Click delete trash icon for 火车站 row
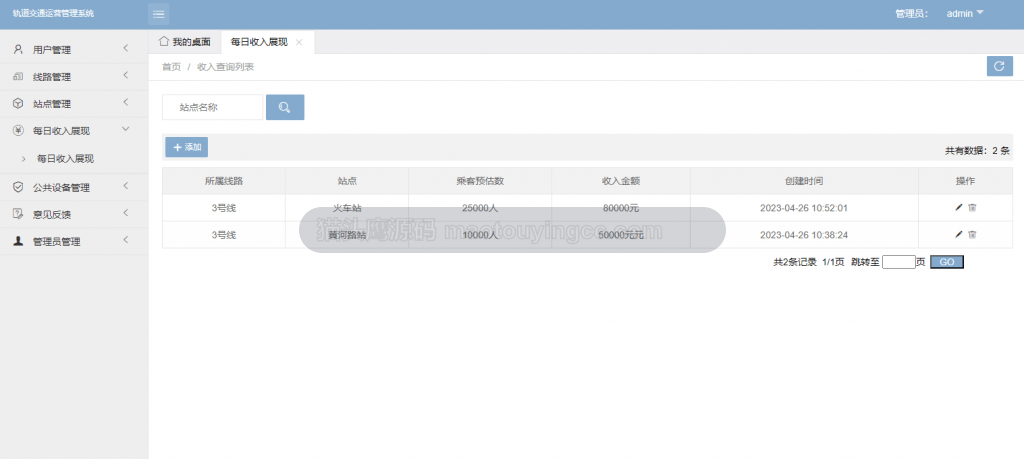 pos(972,208)
